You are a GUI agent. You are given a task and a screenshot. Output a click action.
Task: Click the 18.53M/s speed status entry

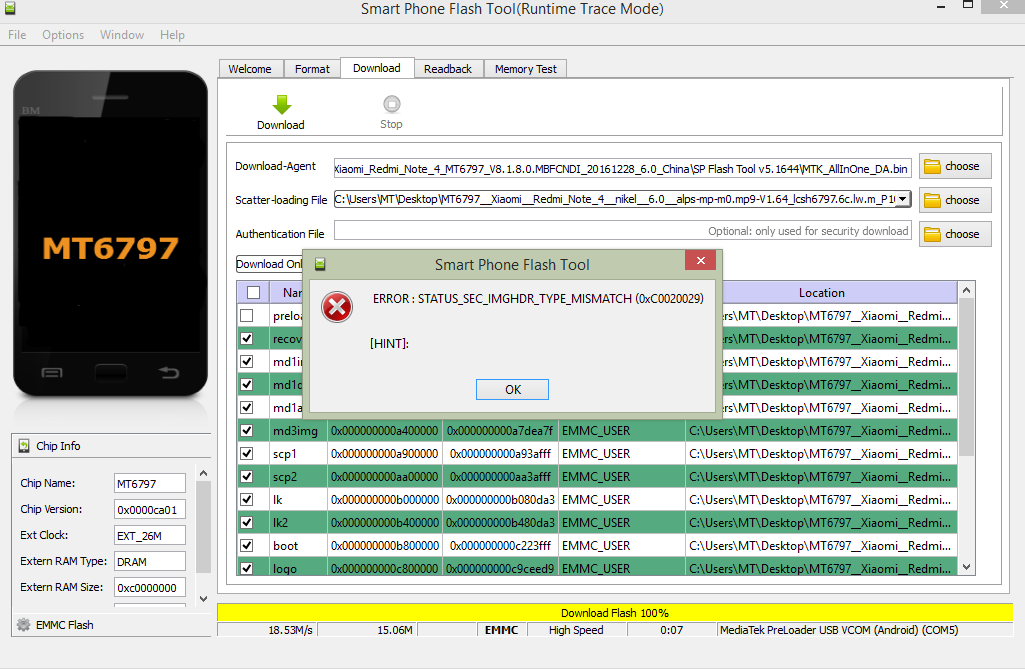point(290,630)
